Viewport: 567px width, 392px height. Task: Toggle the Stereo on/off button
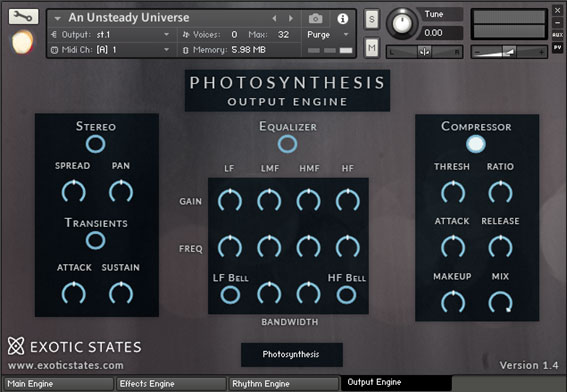pos(95,144)
